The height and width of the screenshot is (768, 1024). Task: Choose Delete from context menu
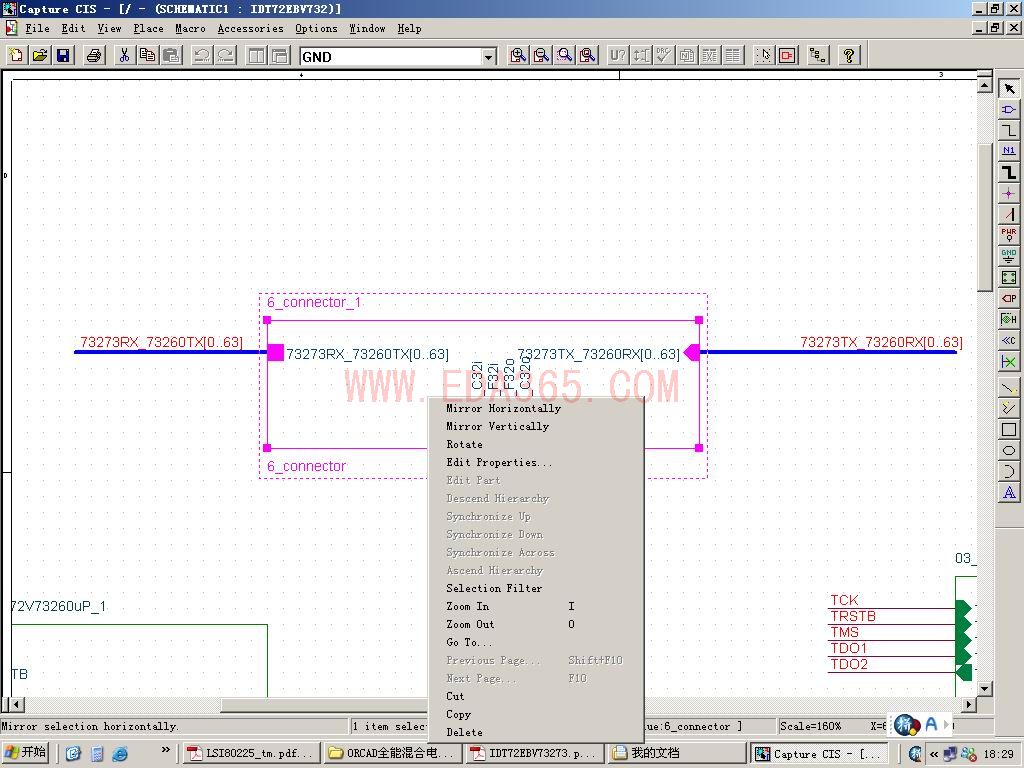click(536, 733)
